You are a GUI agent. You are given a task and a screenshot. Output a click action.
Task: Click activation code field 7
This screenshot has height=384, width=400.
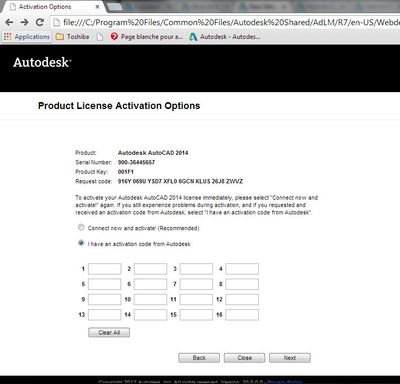(196, 284)
